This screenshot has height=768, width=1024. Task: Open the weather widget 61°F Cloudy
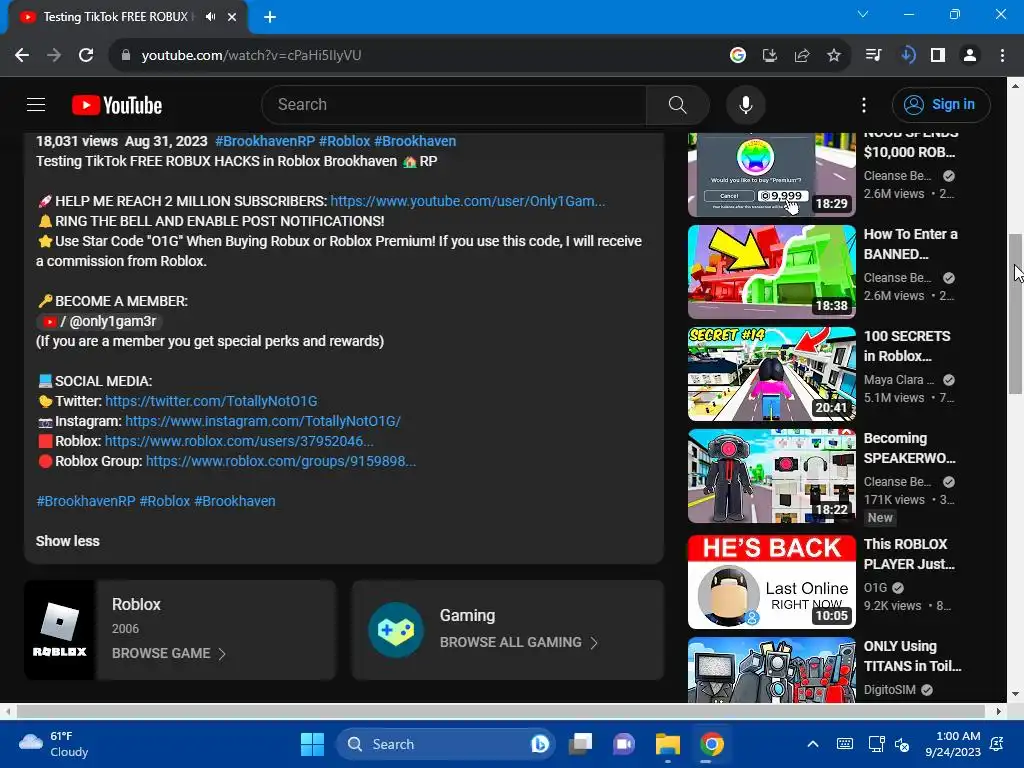[x=54, y=744]
